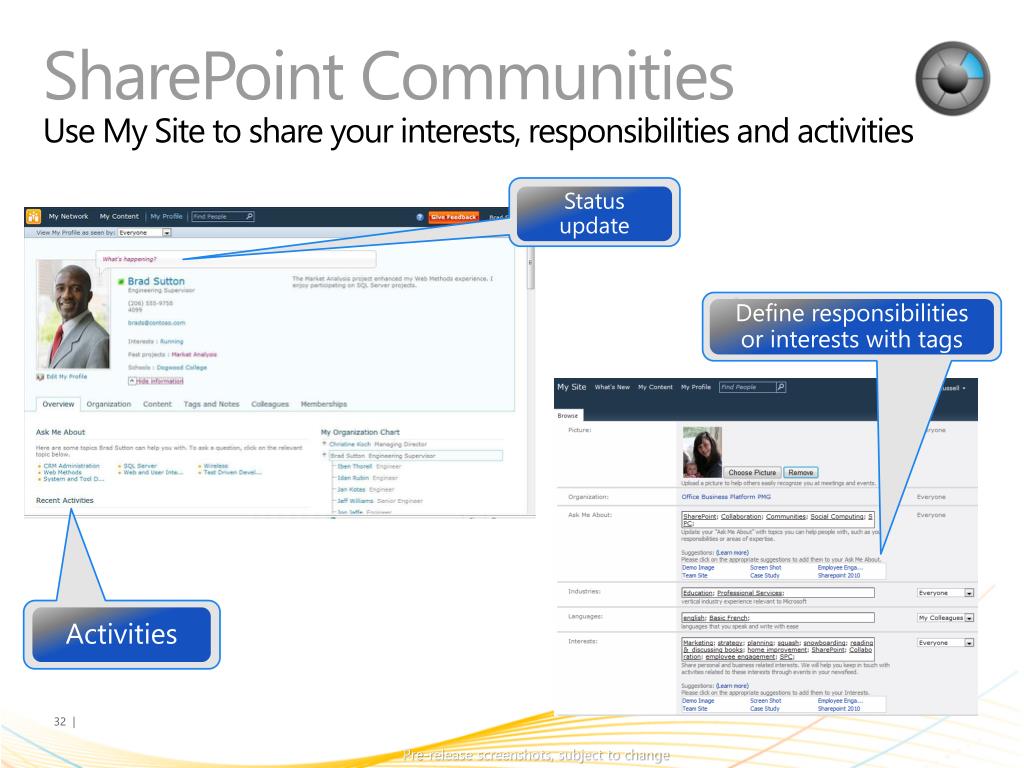Open My Content in Brad Sutton's profile bar
The width and height of the screenshot is (1024, 768).
pos(119,216)
